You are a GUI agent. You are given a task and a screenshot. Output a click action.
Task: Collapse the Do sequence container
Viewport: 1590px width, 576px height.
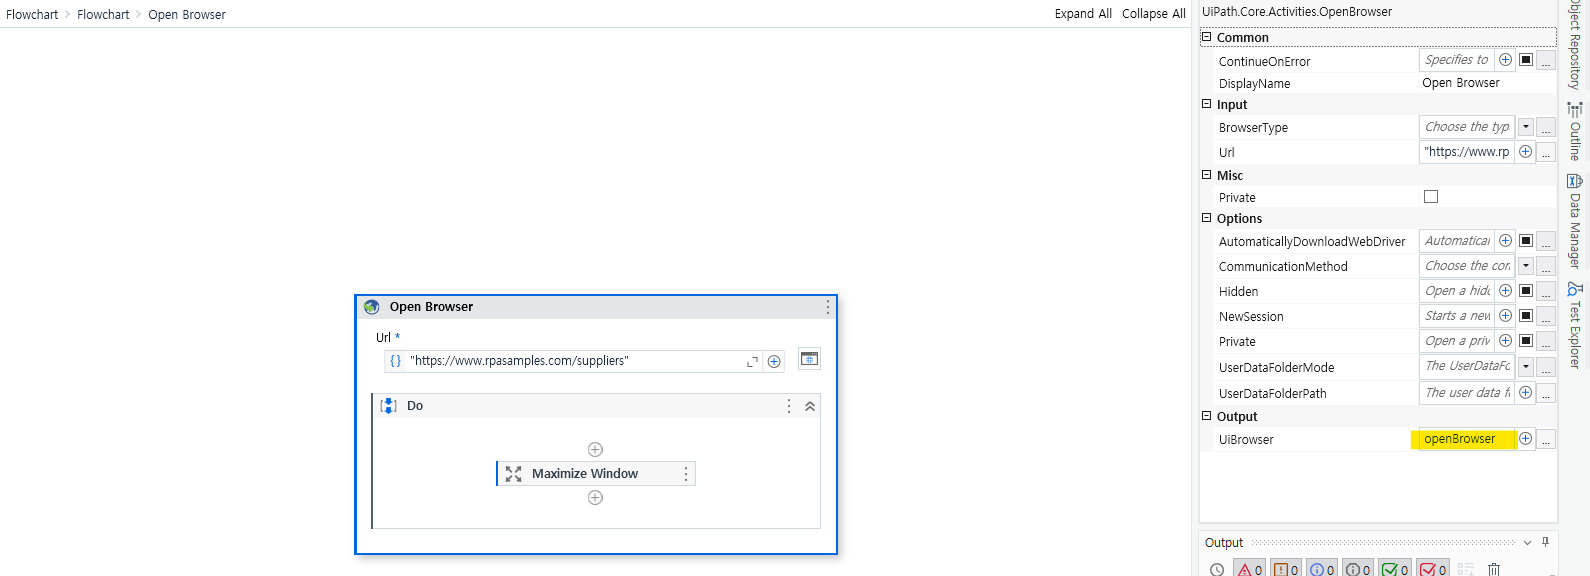pos(810,406)
